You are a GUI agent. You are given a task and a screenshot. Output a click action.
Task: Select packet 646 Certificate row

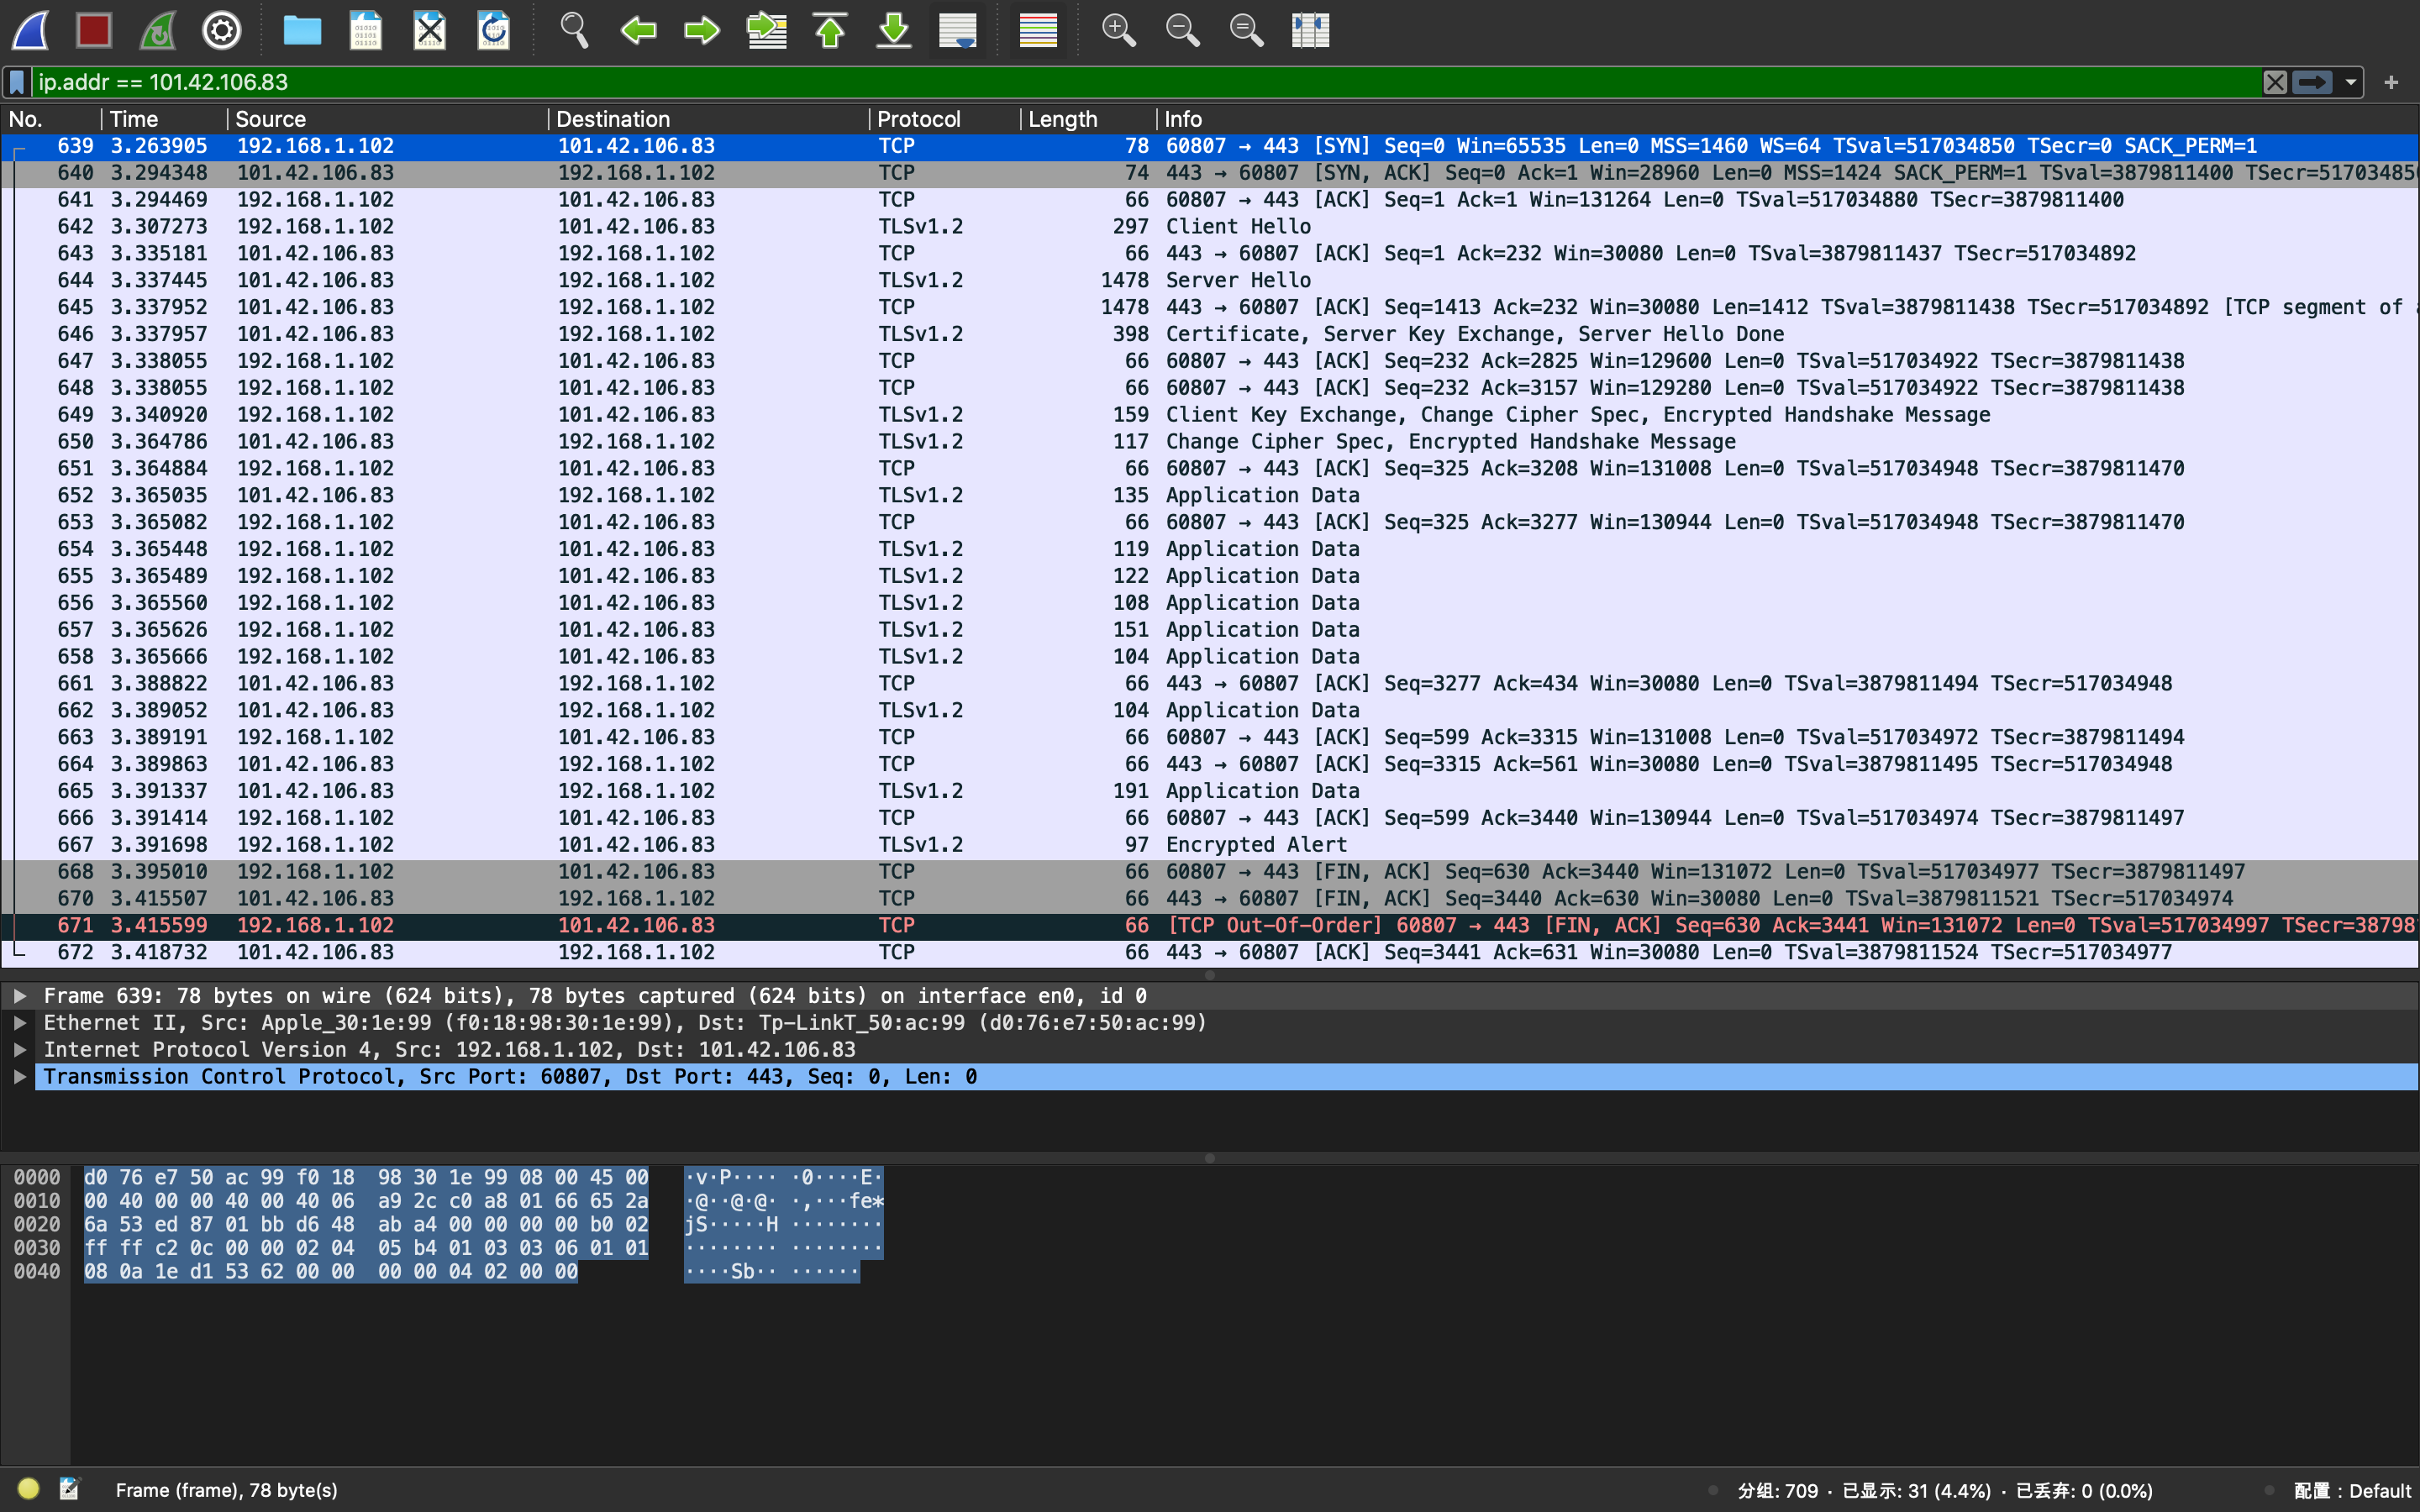1210,334
